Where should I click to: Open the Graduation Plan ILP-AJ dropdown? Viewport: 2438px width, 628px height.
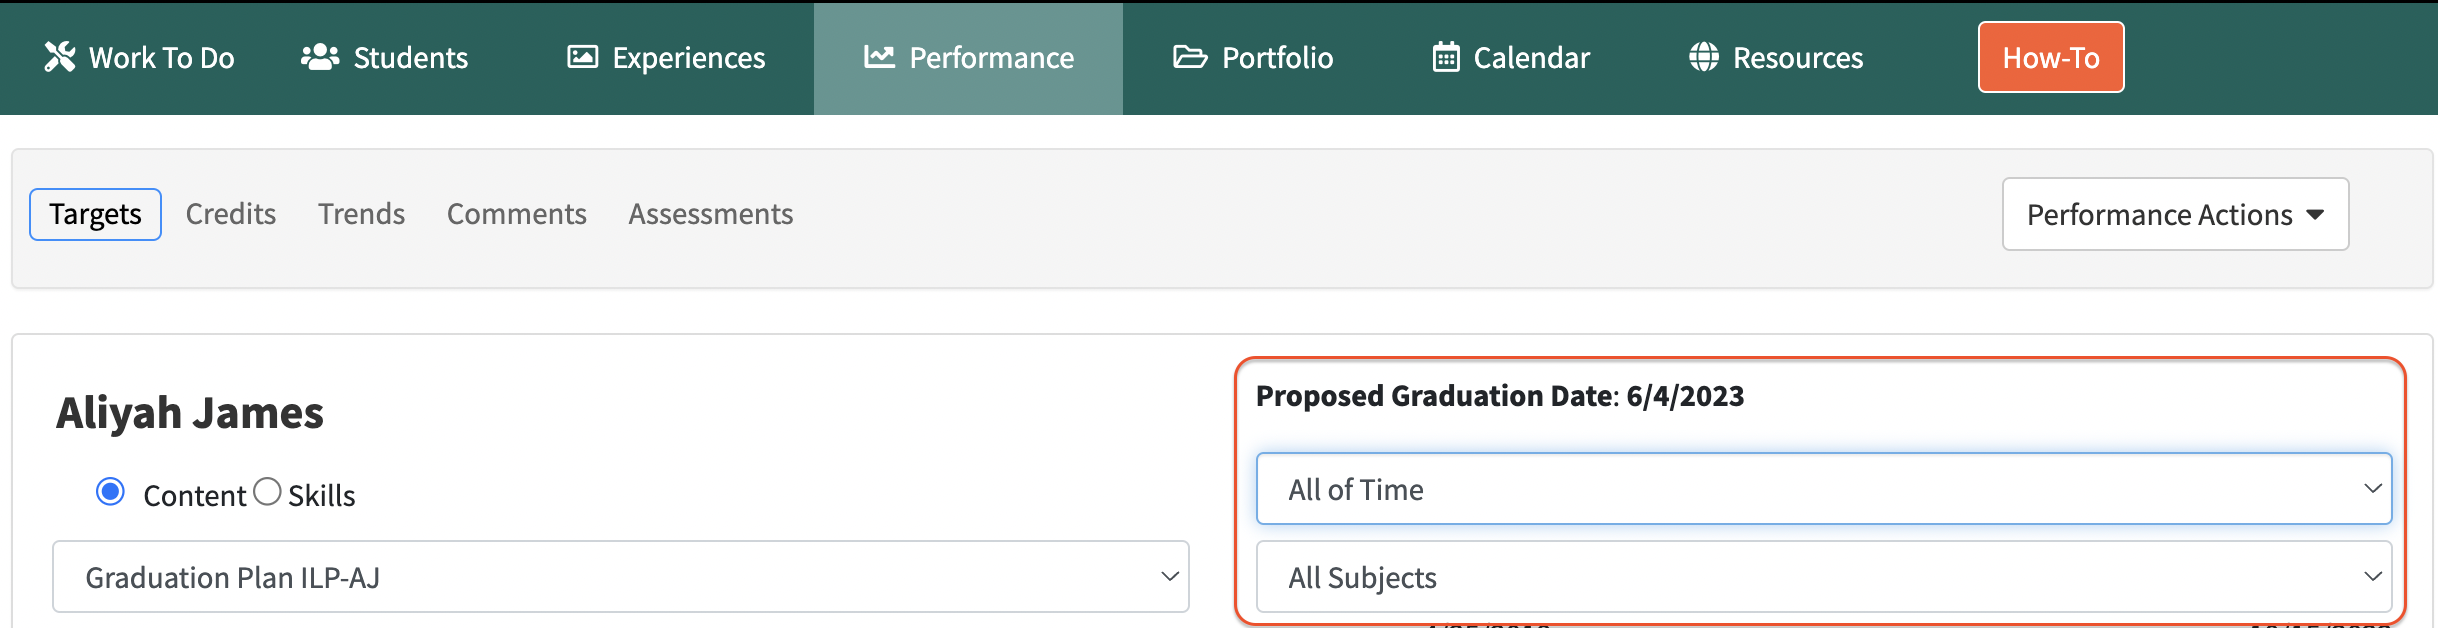pos(620,577)
